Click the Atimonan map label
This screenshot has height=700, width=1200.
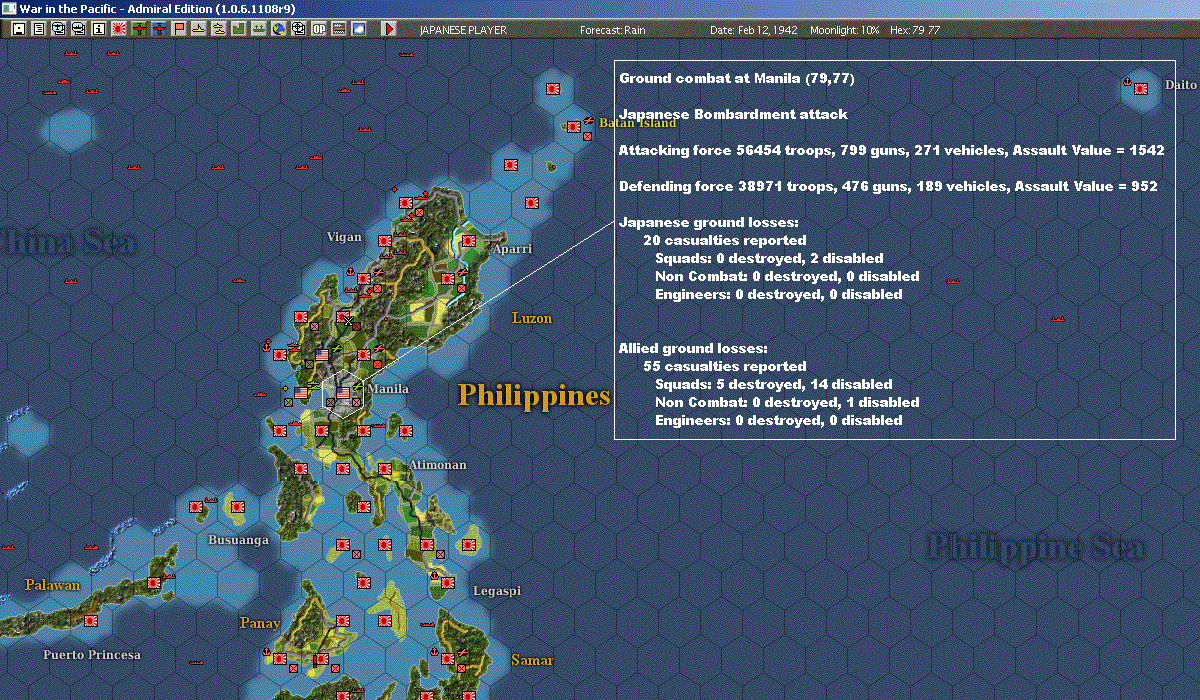pos(437,465)
